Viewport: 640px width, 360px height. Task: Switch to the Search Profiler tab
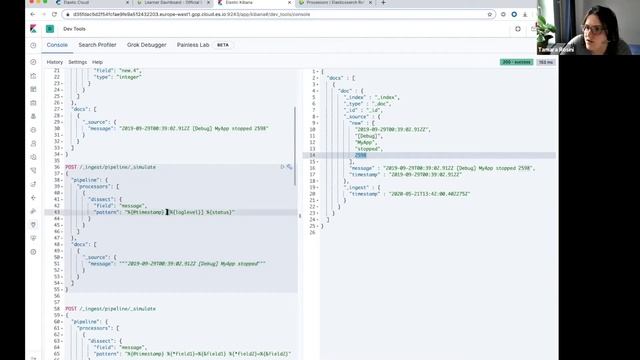coord(97,45)
